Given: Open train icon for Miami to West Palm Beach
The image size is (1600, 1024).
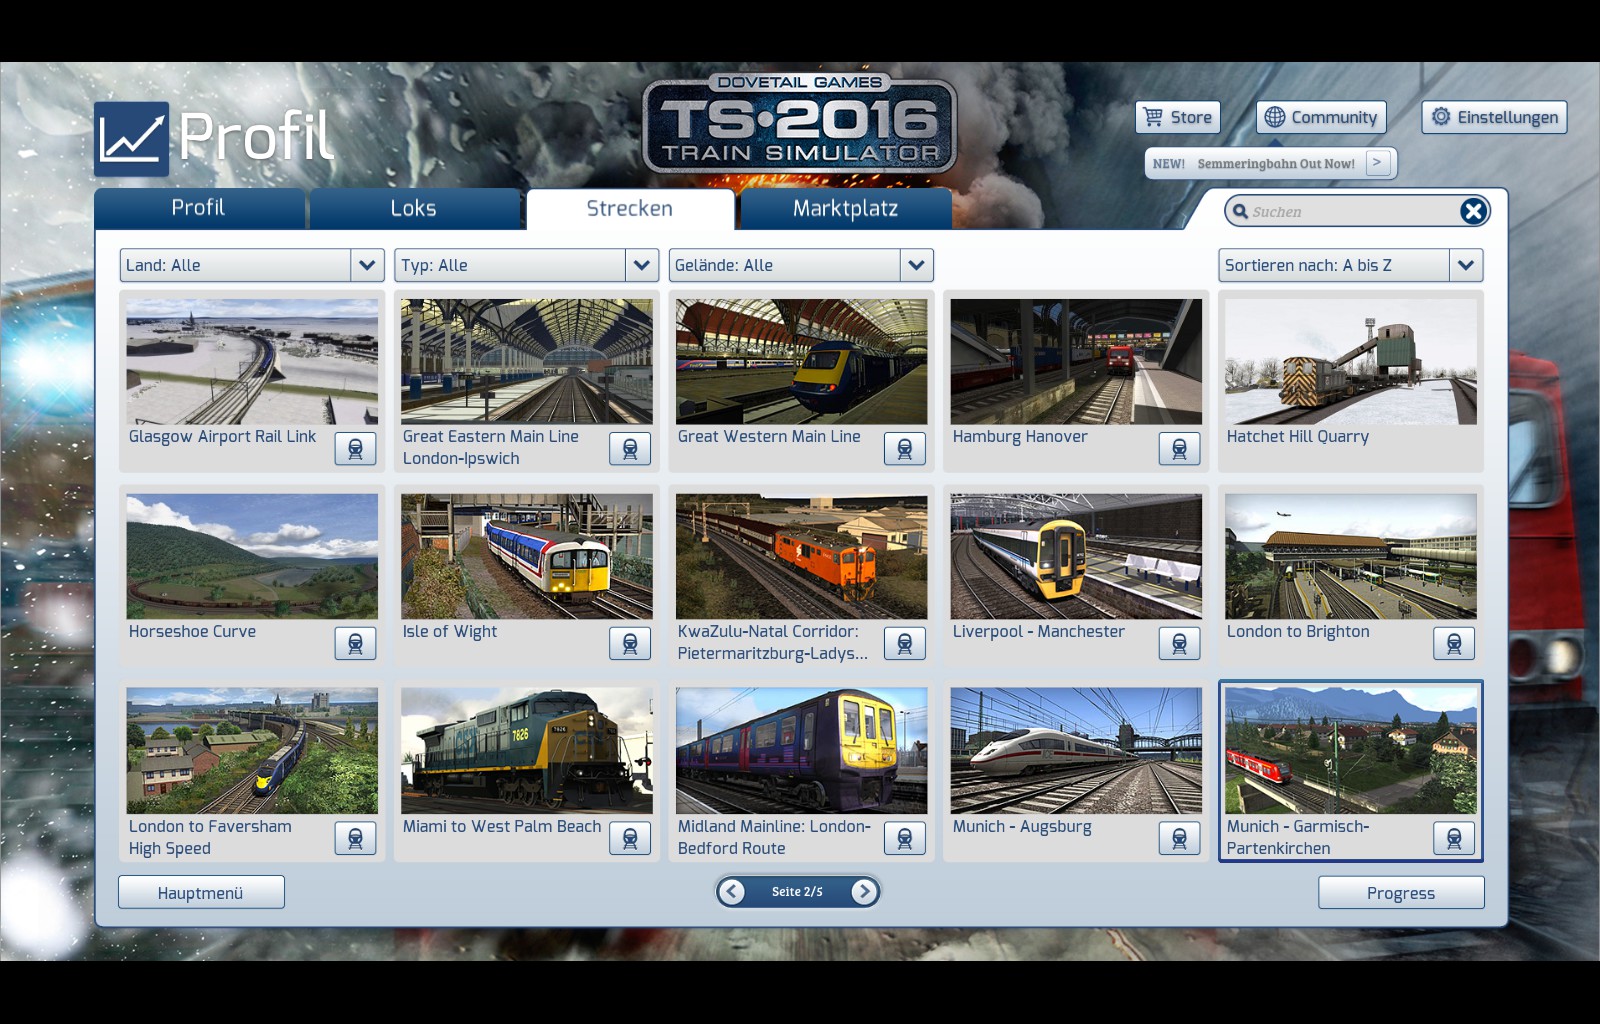Looking at the screenshot, I should tap(630, 839).
